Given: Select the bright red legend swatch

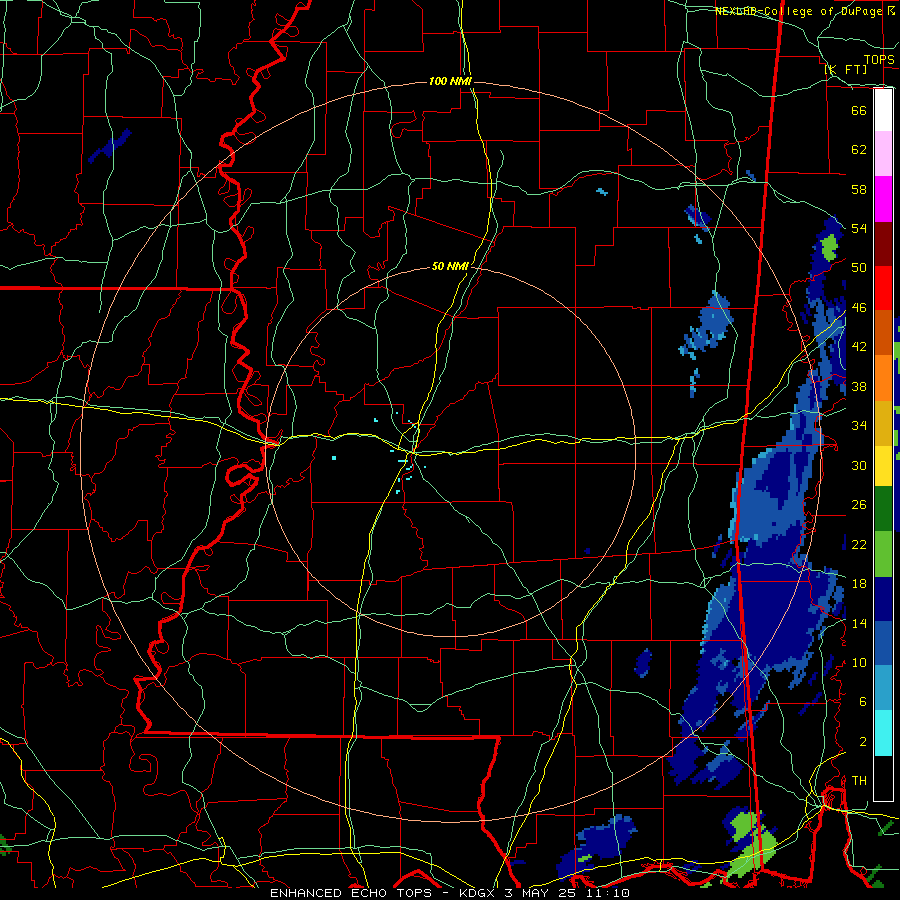Looking at the screenshot, I should coord(883,288).
